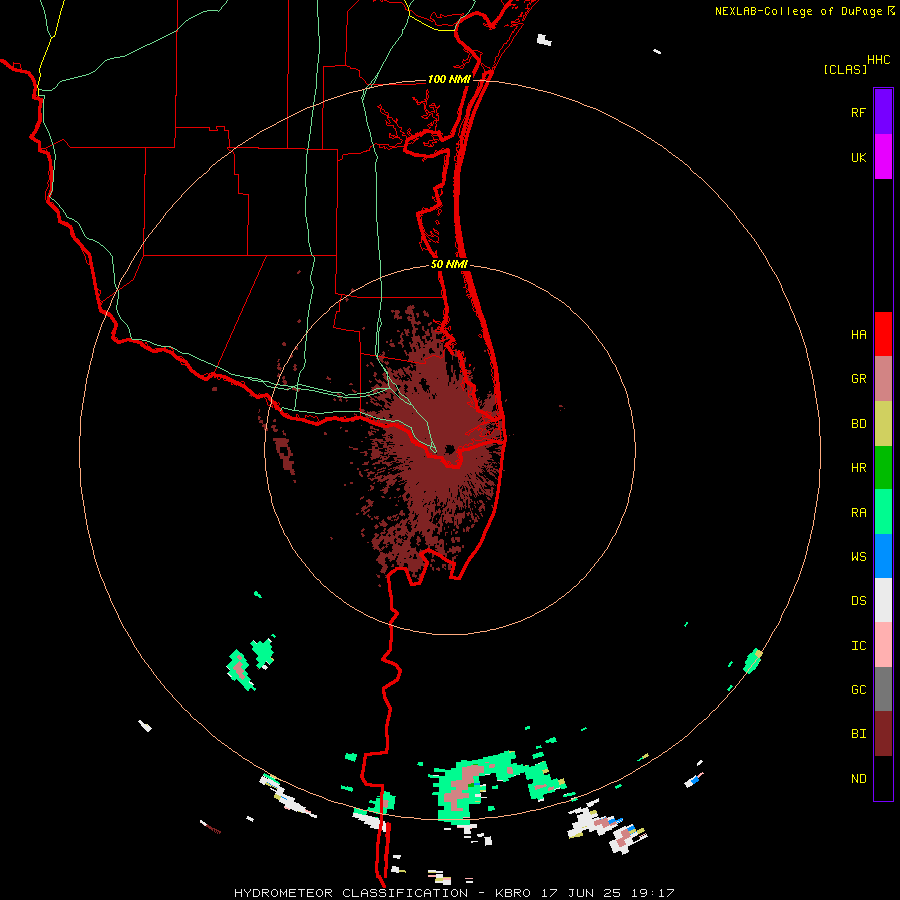Click the DS legend label
This screenshot has width=900, height=900.
pyautogui.click(x=858, y=601)
